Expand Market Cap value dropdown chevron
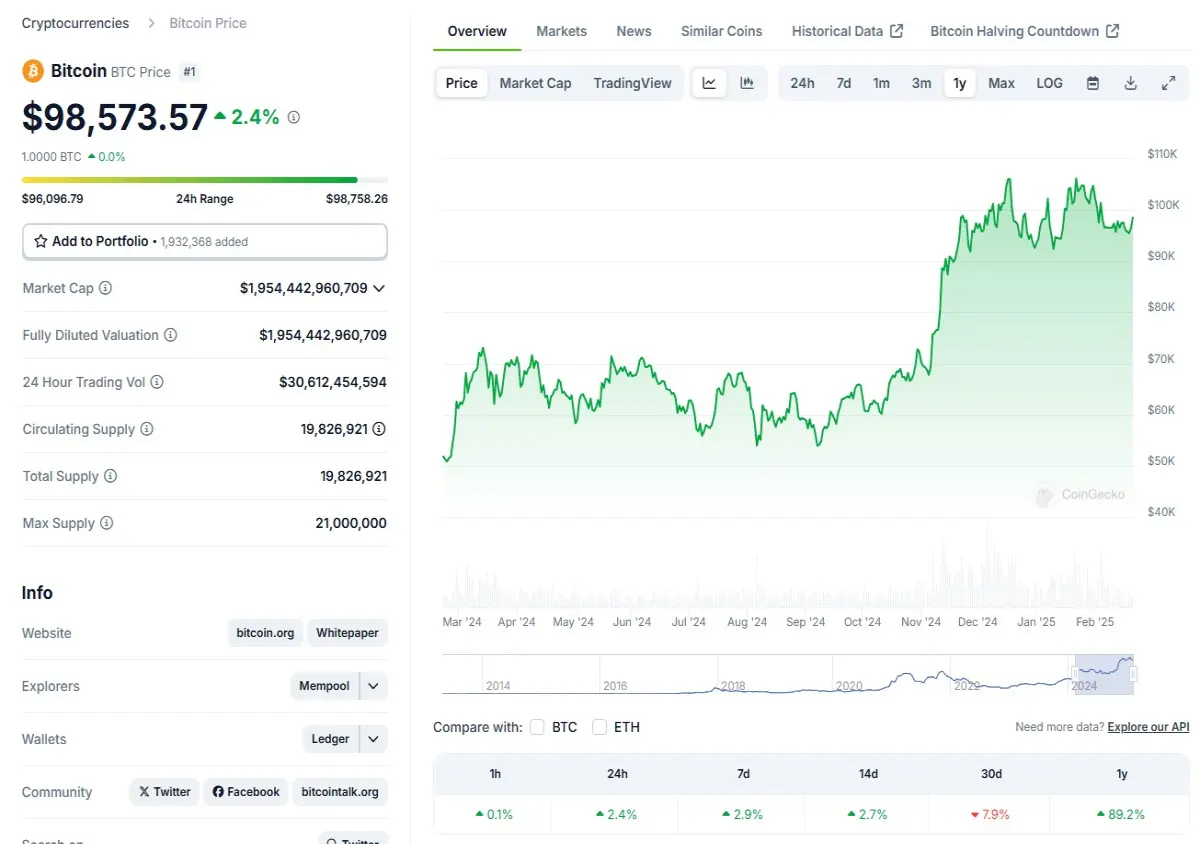Image resolution: width=1200 pixels, height=844 pixels. point(379,288)
